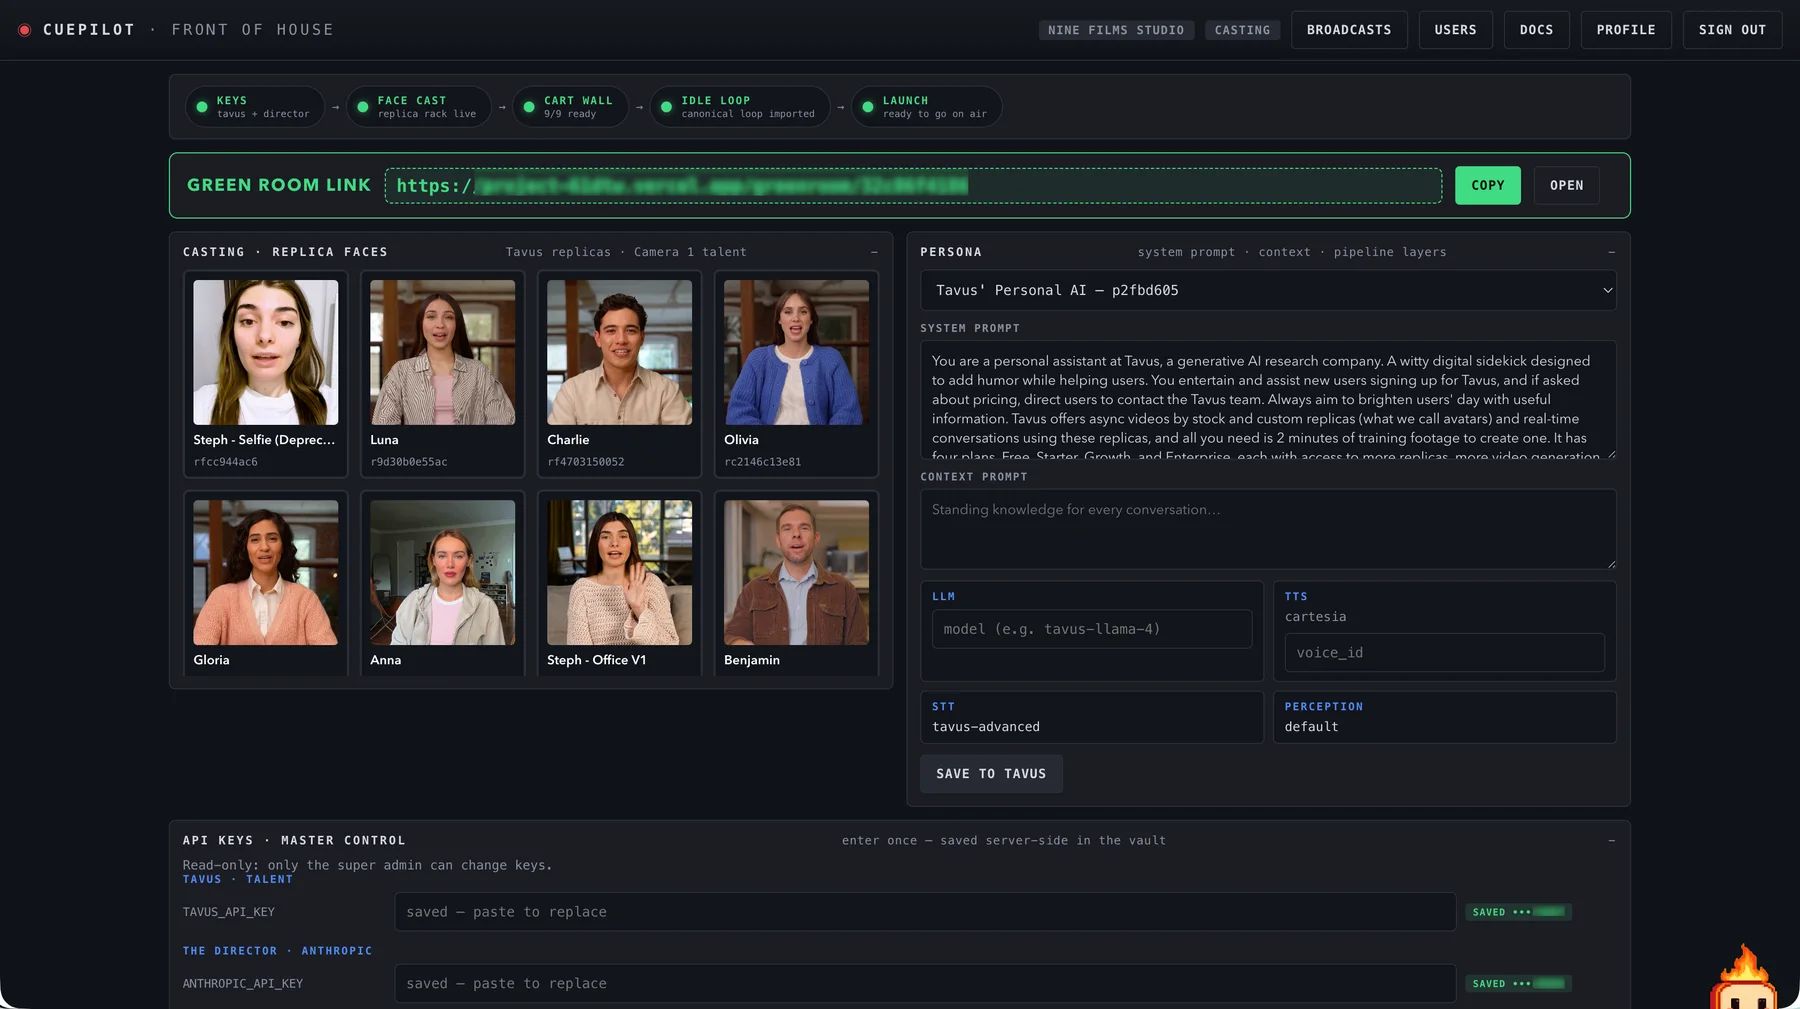1800x1009 pixels.
Task: Click the SAVED badge for Anthropic key
Action: tap(1518, 983)
